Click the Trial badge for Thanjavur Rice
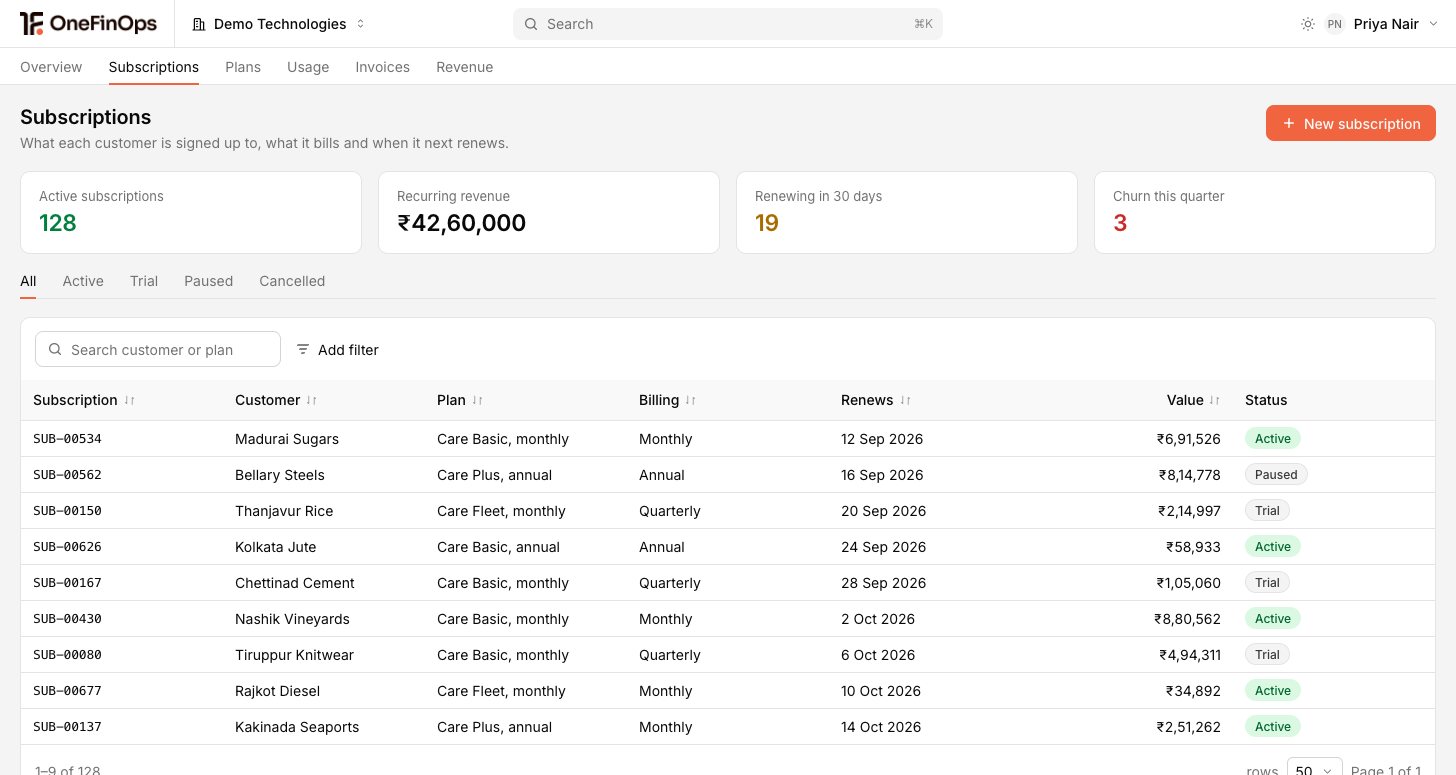1456x775 pixels. pyautogui.click(x=1267, y=511)
